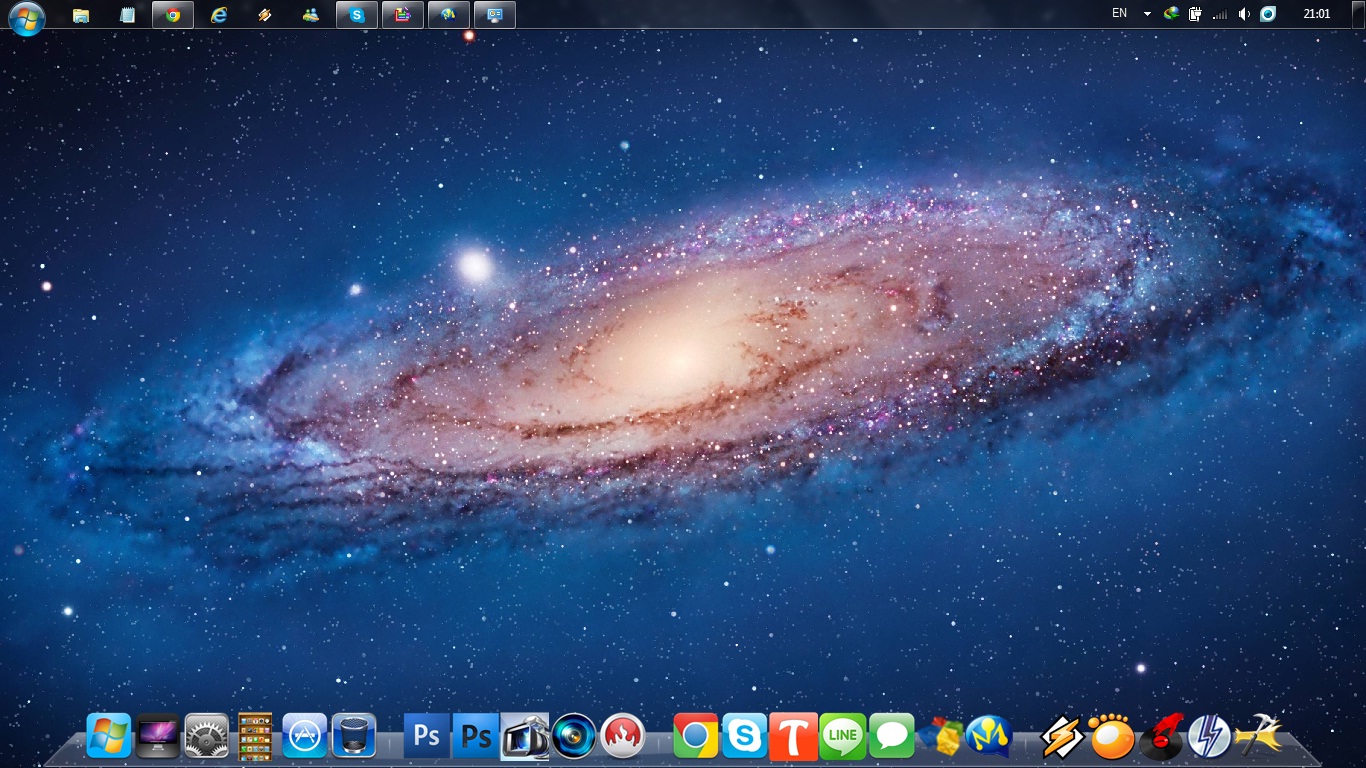Open the Daemon Tools lightning icon
This screenshot has width=1366, height=768.
point(1209,738)
